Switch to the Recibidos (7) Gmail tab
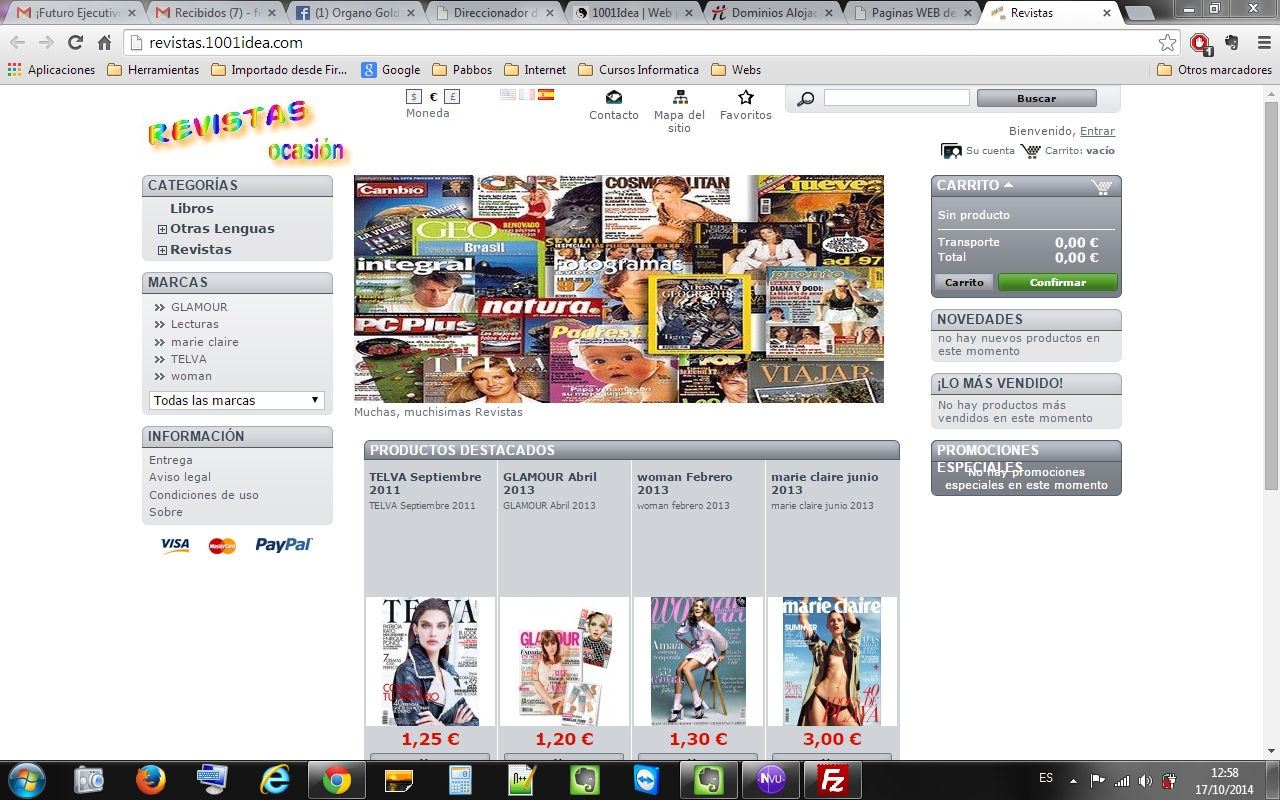Viewport: 1280px width, 800px height. pos(215,13)
